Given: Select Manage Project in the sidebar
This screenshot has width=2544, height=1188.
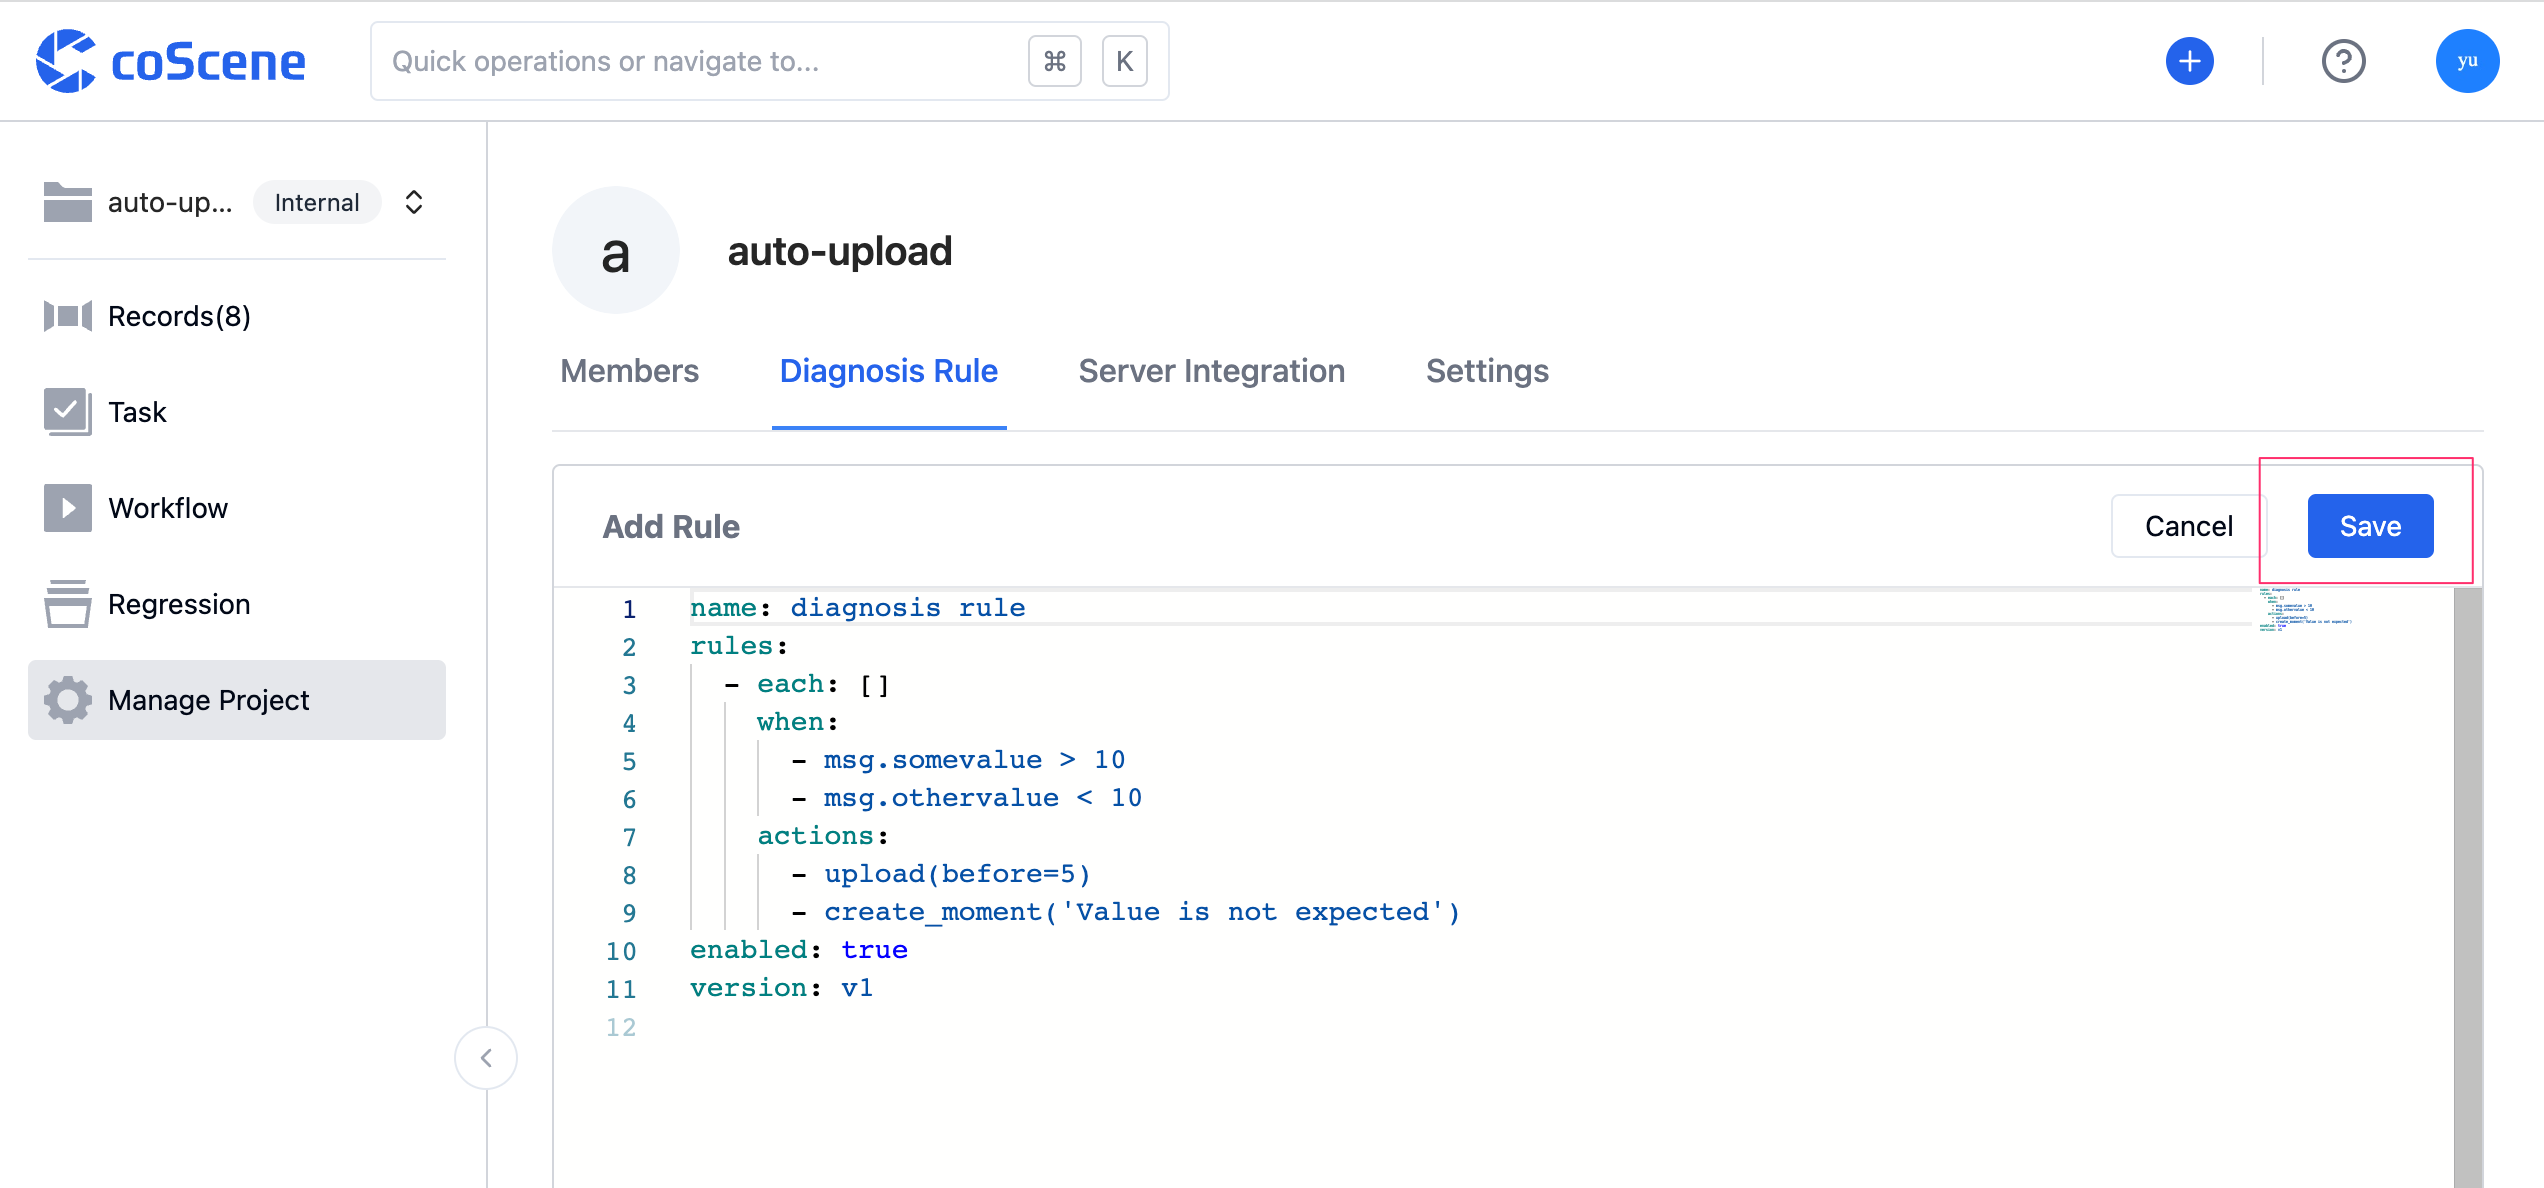Looking at the screenshot, I should (x=237, y=700).
